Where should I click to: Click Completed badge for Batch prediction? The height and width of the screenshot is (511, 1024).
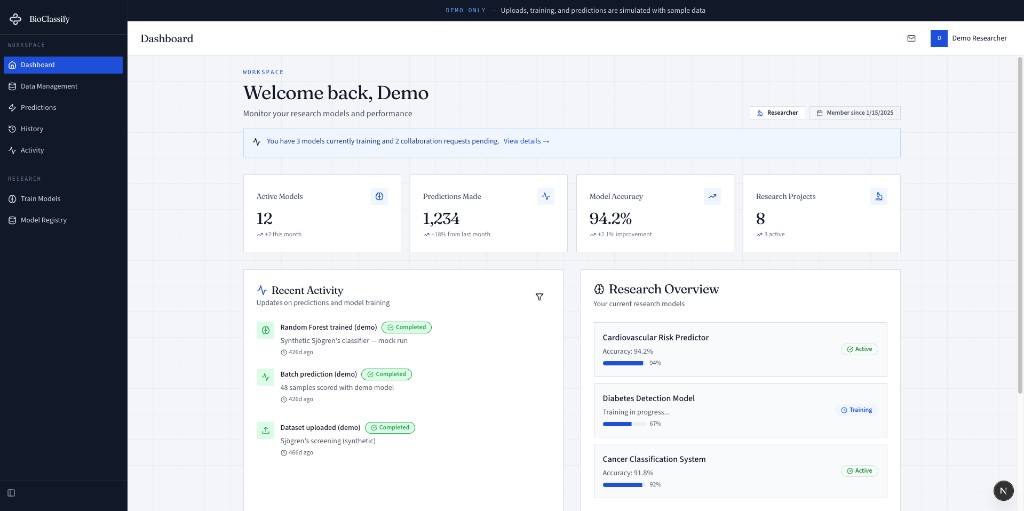pyautogui.click(x=387, y=374)
